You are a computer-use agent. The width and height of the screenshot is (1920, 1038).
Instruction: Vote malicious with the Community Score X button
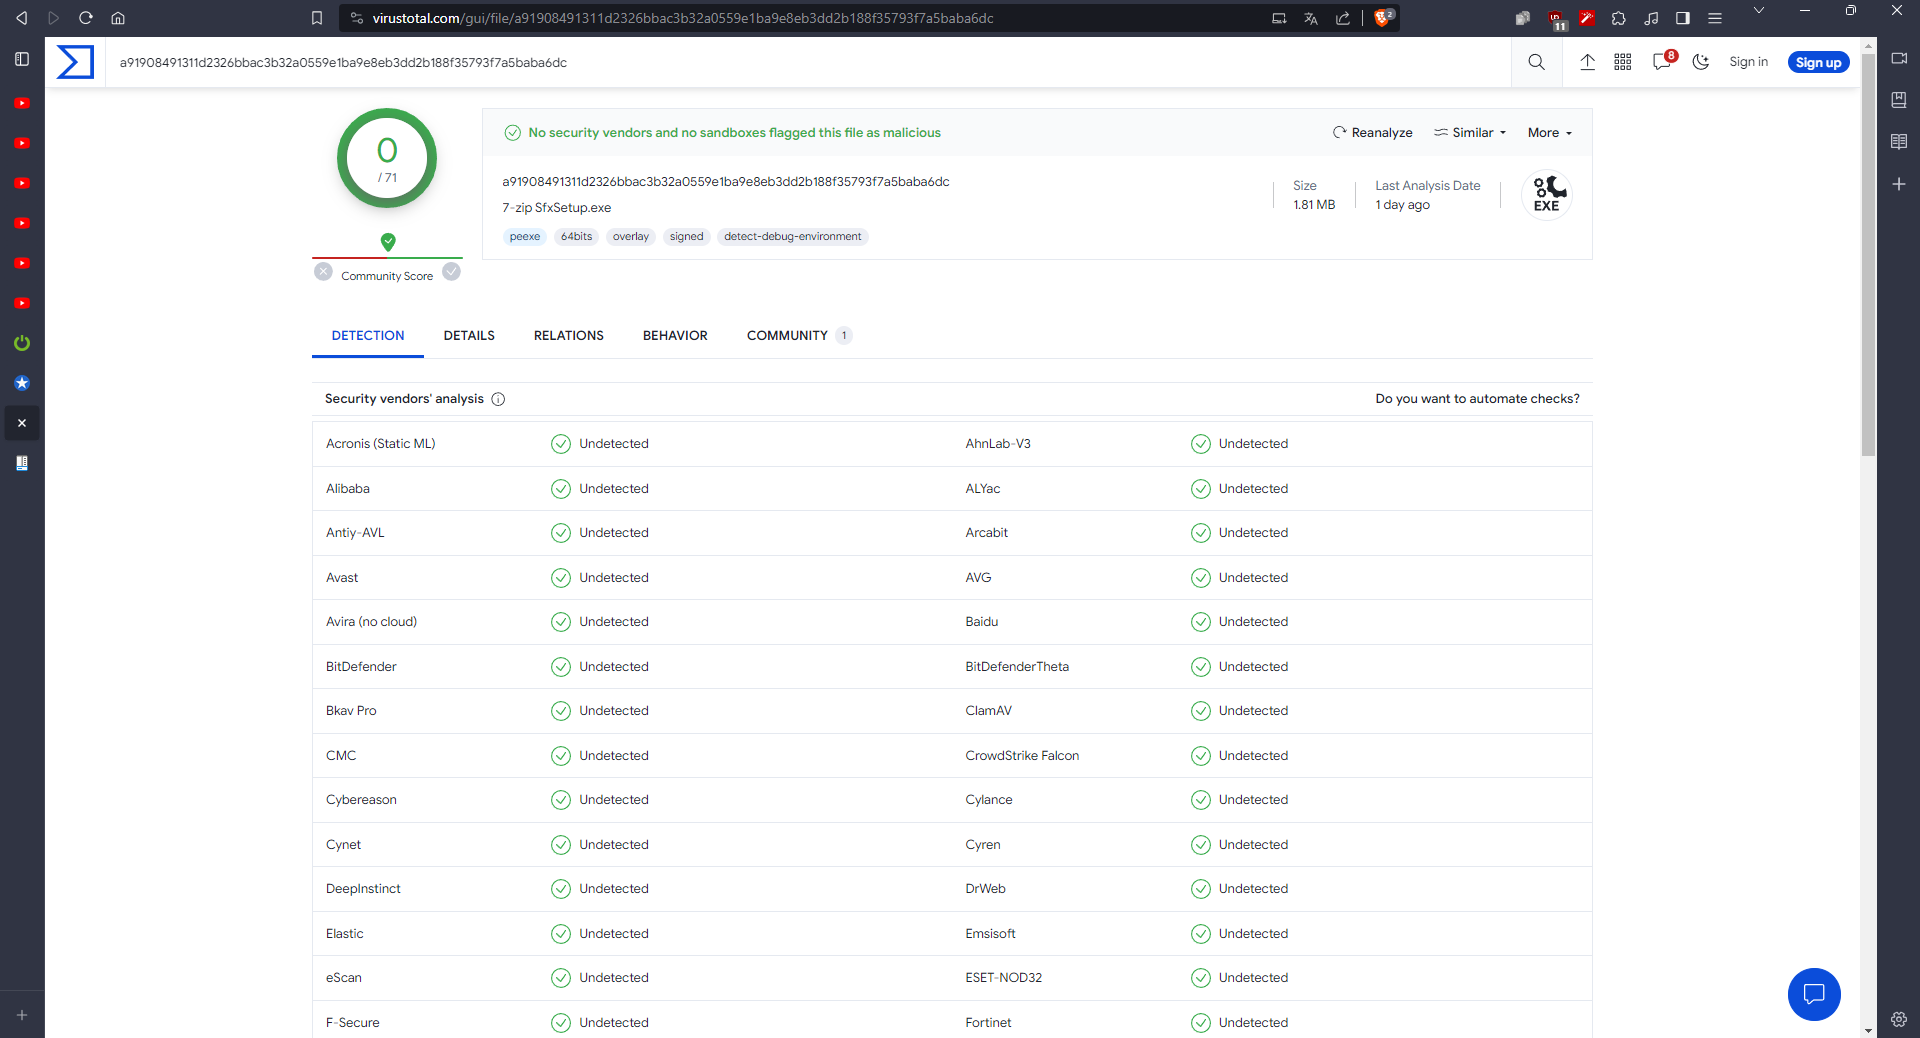coord(323,271)
